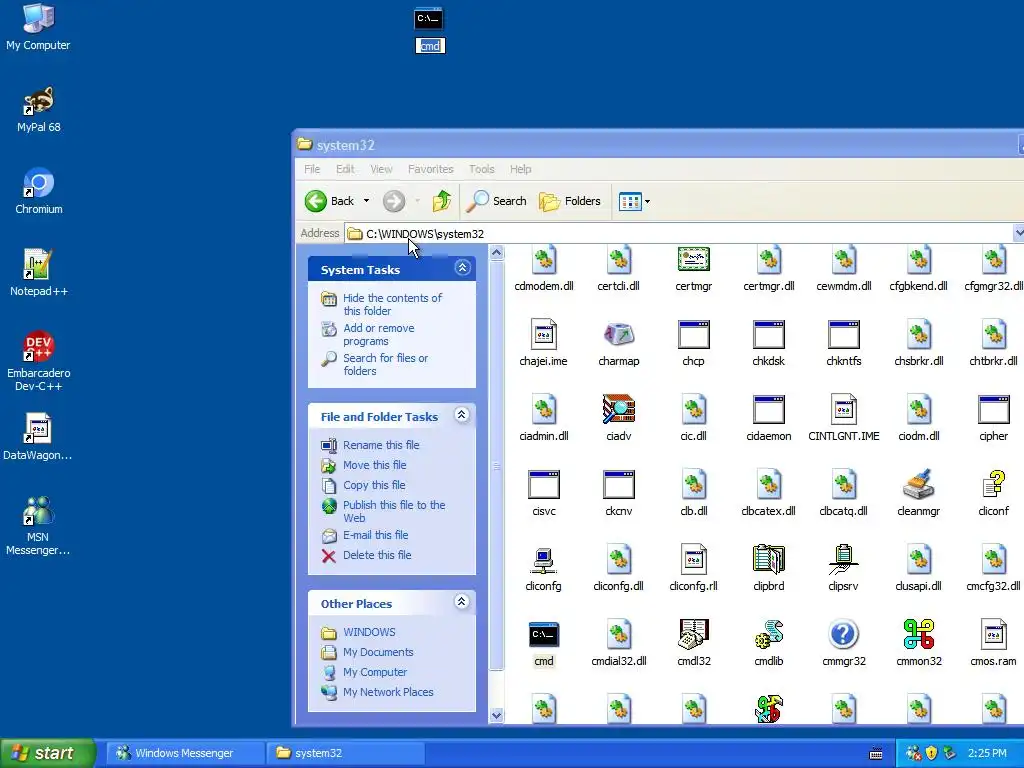Select CINTLGNT.IME file
Viewport: 1024px width, 768px height.
(843, 418)
